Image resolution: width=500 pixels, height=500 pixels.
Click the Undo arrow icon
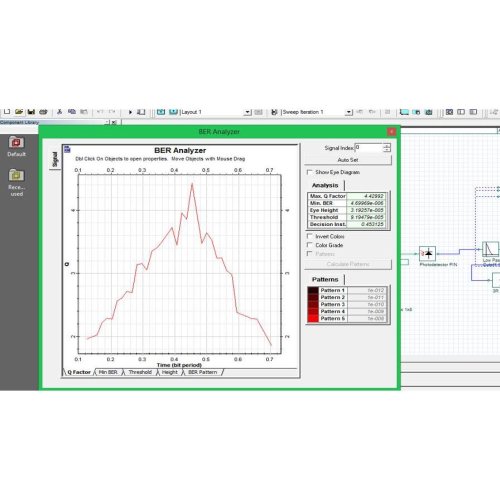pos(100,112)
